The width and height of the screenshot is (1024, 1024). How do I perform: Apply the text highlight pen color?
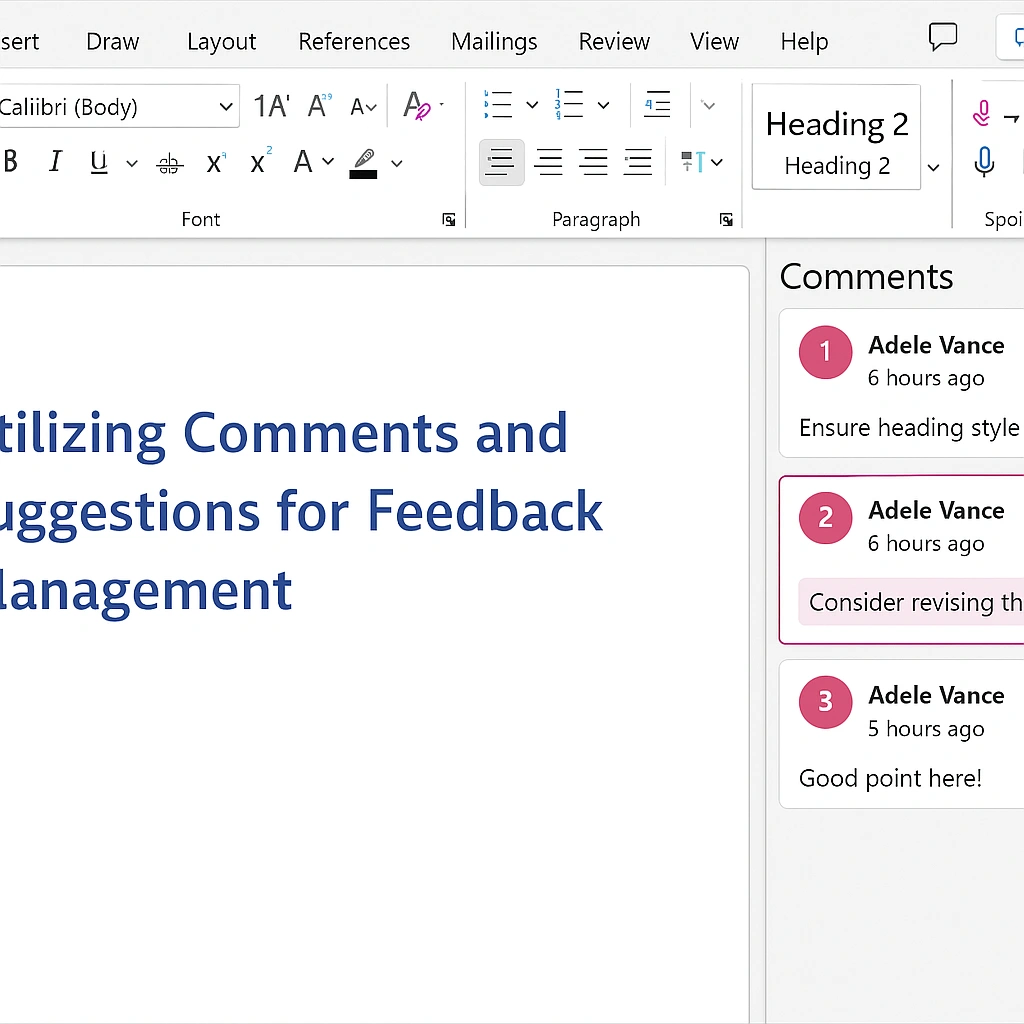[363, 163]
